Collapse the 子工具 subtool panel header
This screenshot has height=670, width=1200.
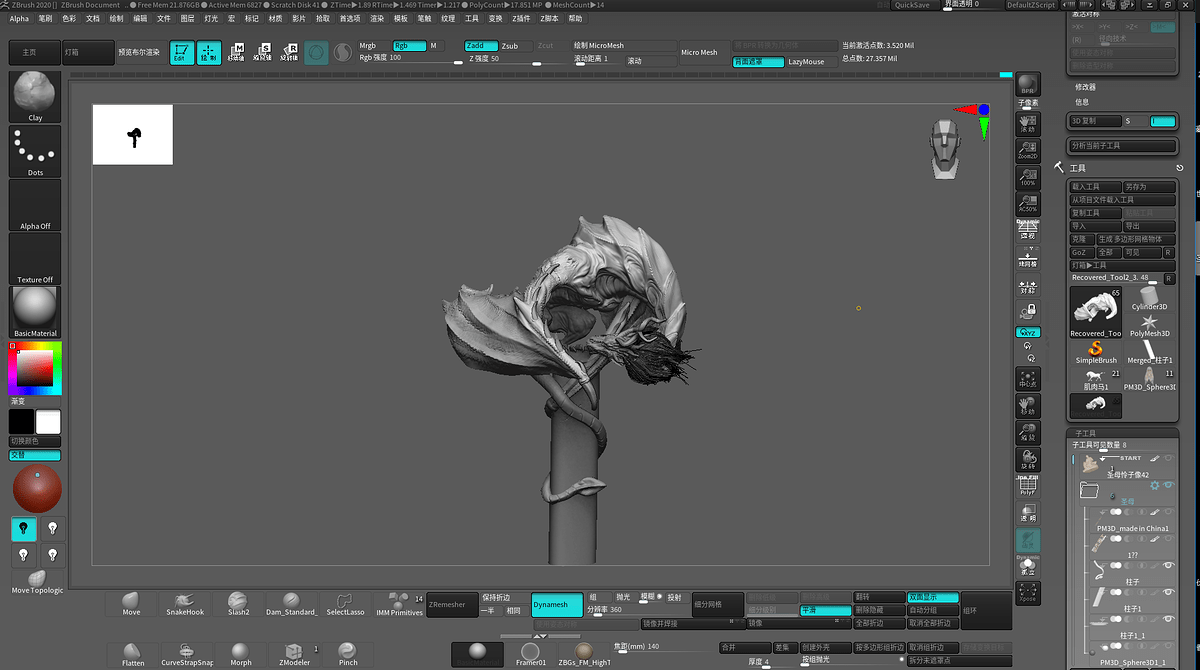(1086, 433)
